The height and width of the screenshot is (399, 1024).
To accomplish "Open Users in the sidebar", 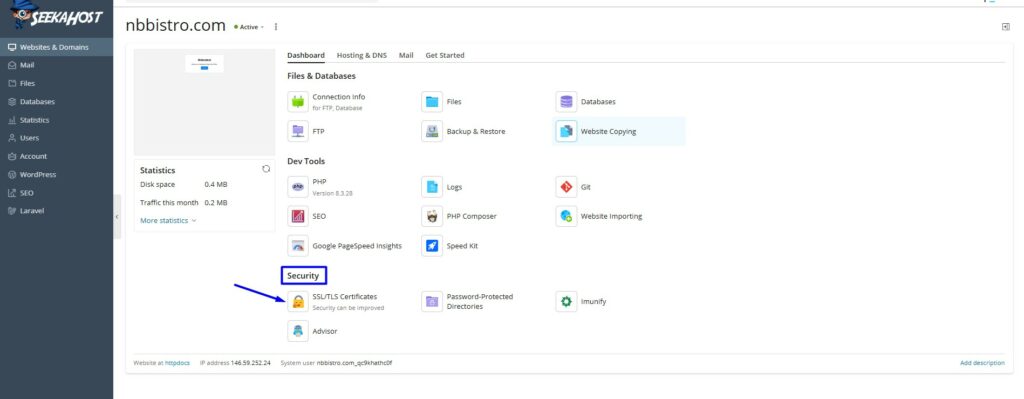I will [x=56, y=138].
